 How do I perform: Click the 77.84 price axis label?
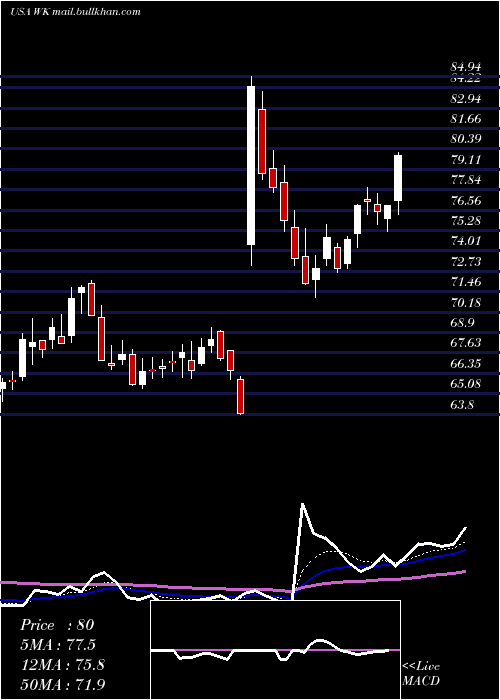466,180
